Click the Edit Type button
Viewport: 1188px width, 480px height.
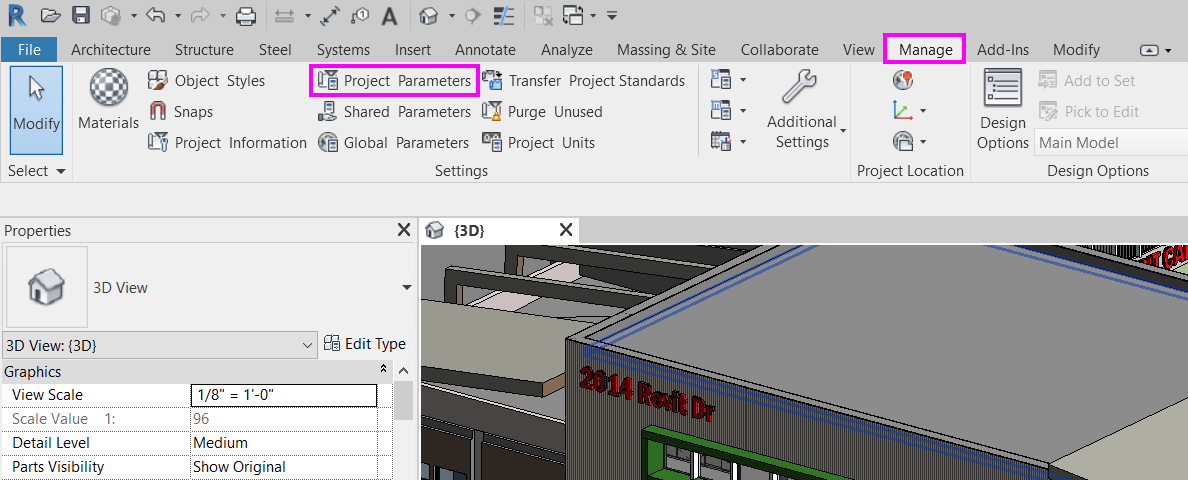click(365, 344)
